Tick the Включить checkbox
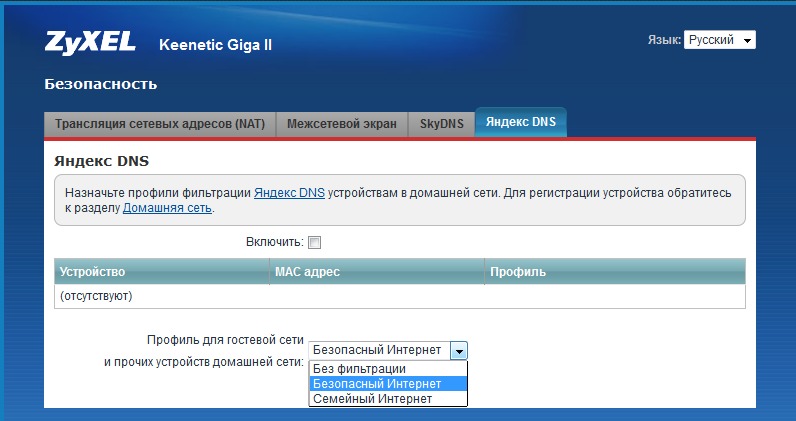 click(x=315, y=242)
